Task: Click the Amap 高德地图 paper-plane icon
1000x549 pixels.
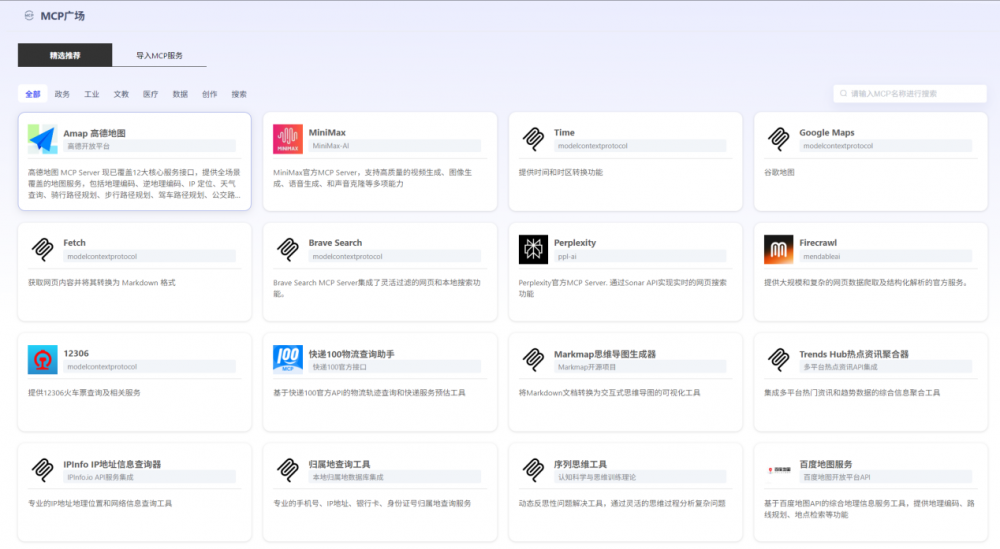Action: point(43,139)
